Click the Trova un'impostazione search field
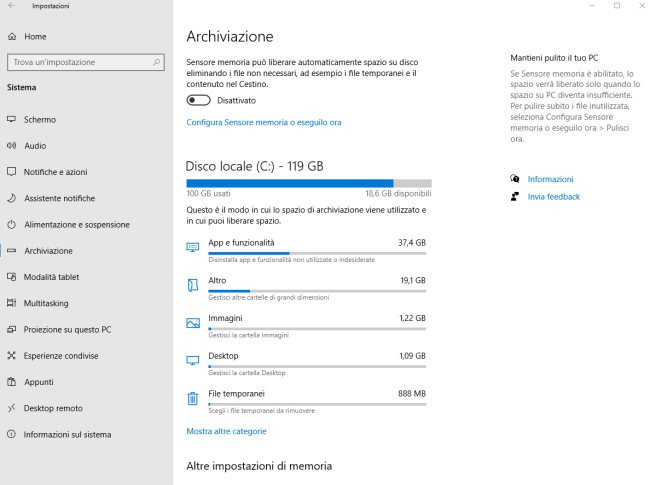Viewport: 650px width, 485px height. [x=86, y=62]
